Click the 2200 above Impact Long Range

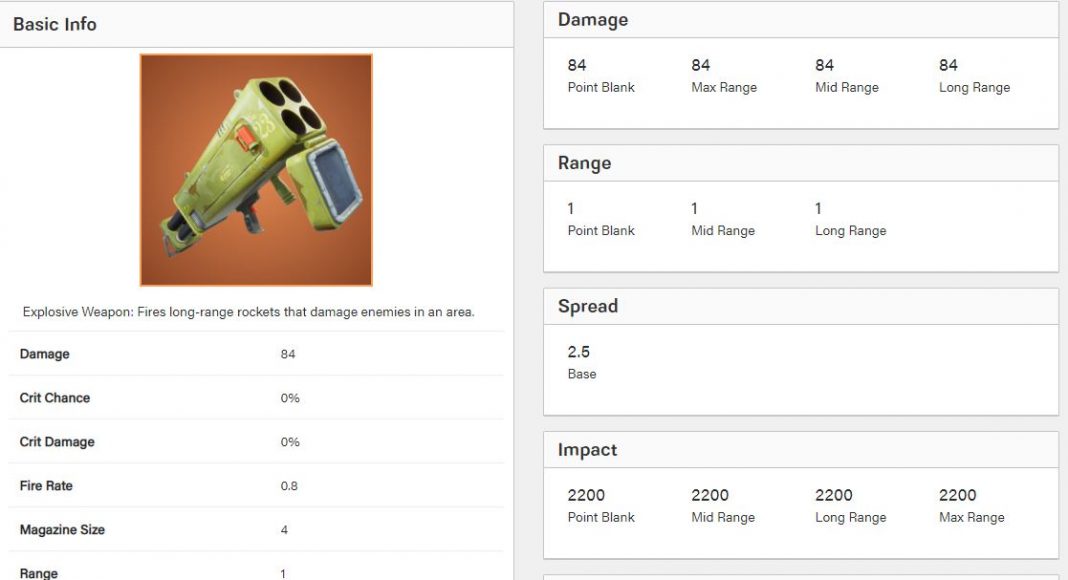834,495
